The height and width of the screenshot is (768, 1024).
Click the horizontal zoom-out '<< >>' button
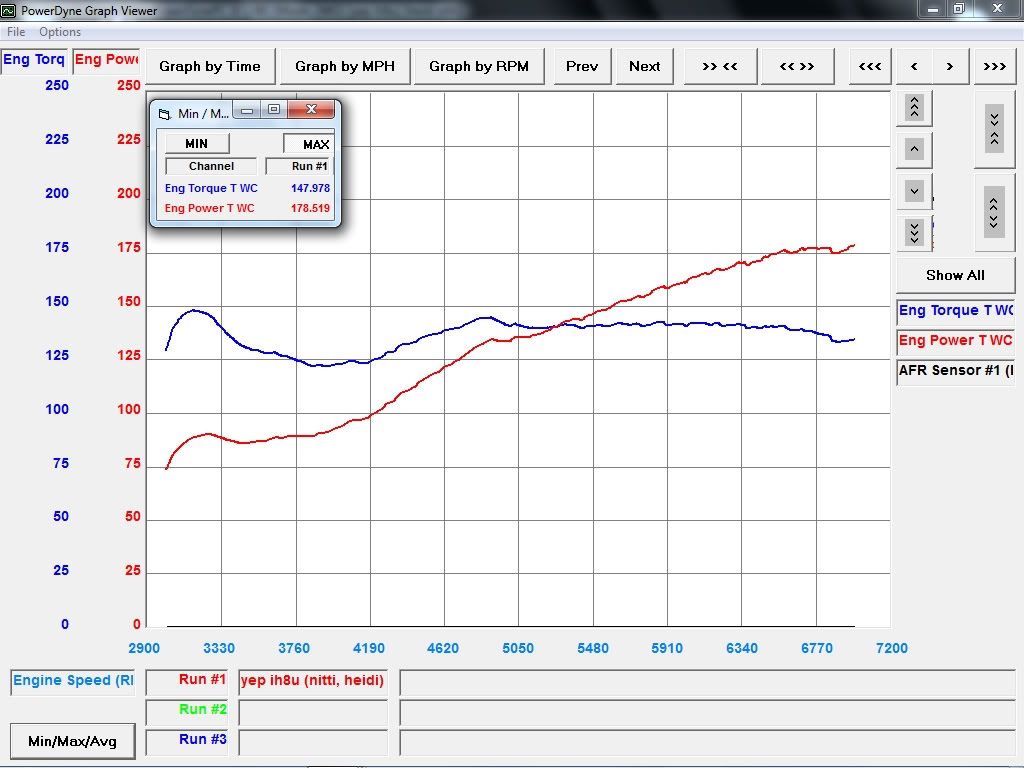797,67
